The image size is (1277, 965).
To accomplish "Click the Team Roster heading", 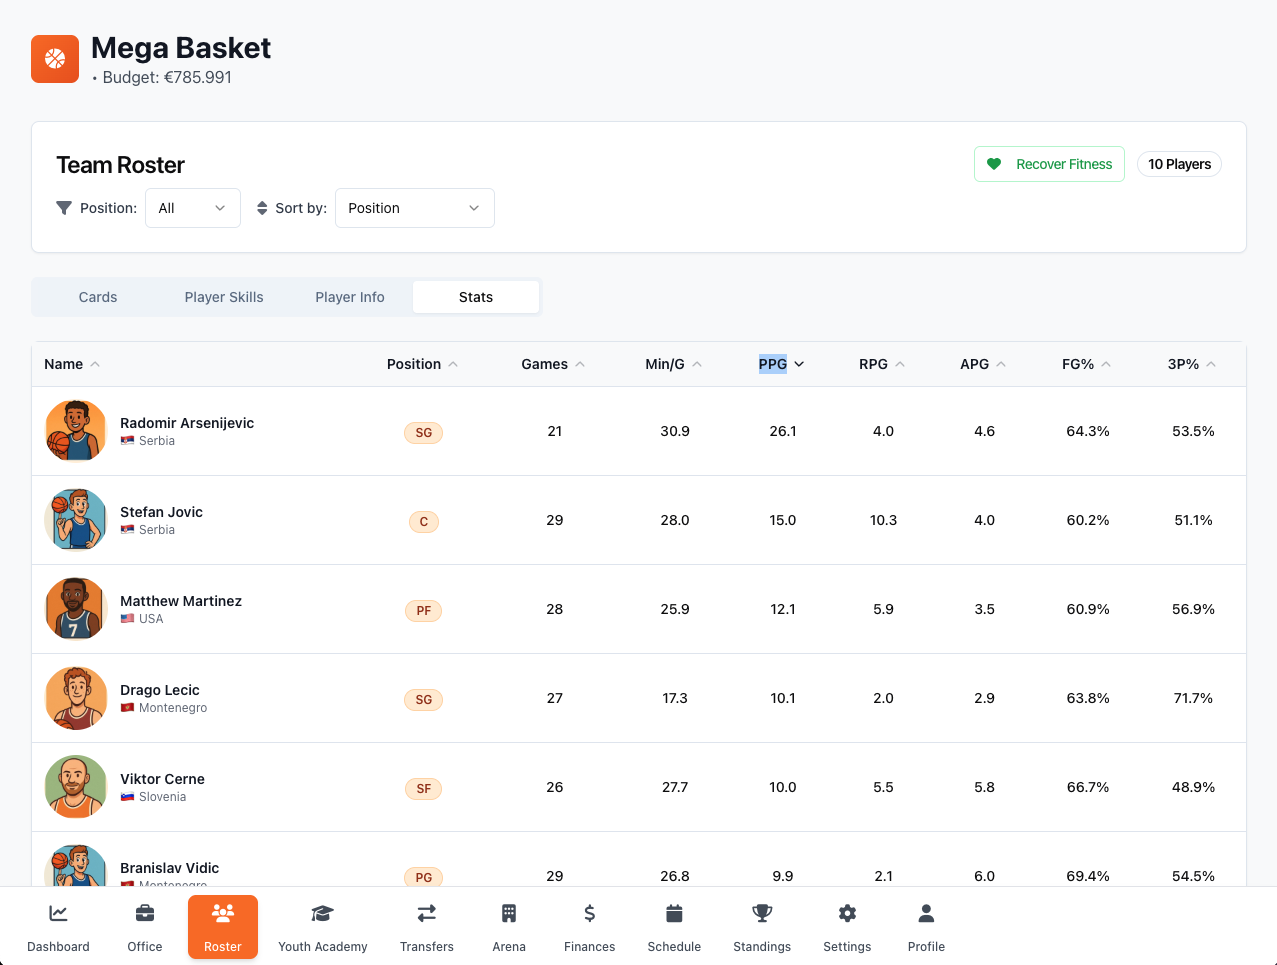I will (120, 165).
